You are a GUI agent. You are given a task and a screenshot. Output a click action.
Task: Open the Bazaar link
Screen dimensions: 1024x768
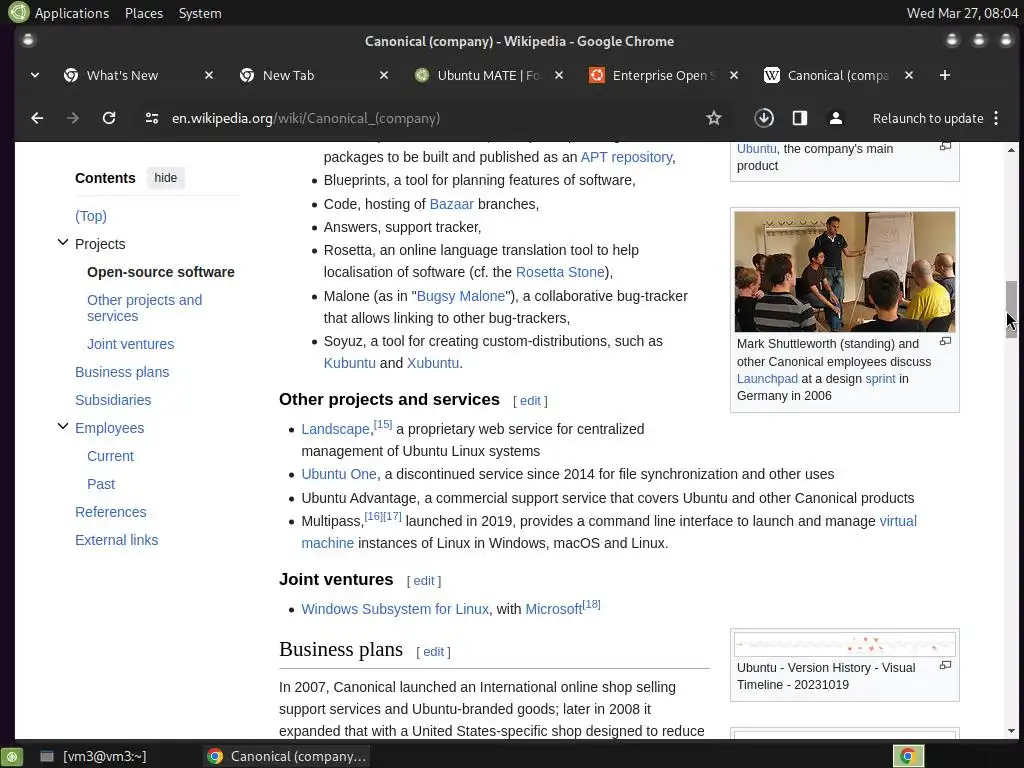click(451, 204)
